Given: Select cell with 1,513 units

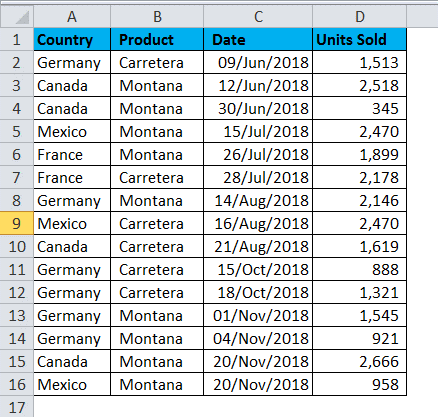Looking at the screenshot, I should (360, 63).
